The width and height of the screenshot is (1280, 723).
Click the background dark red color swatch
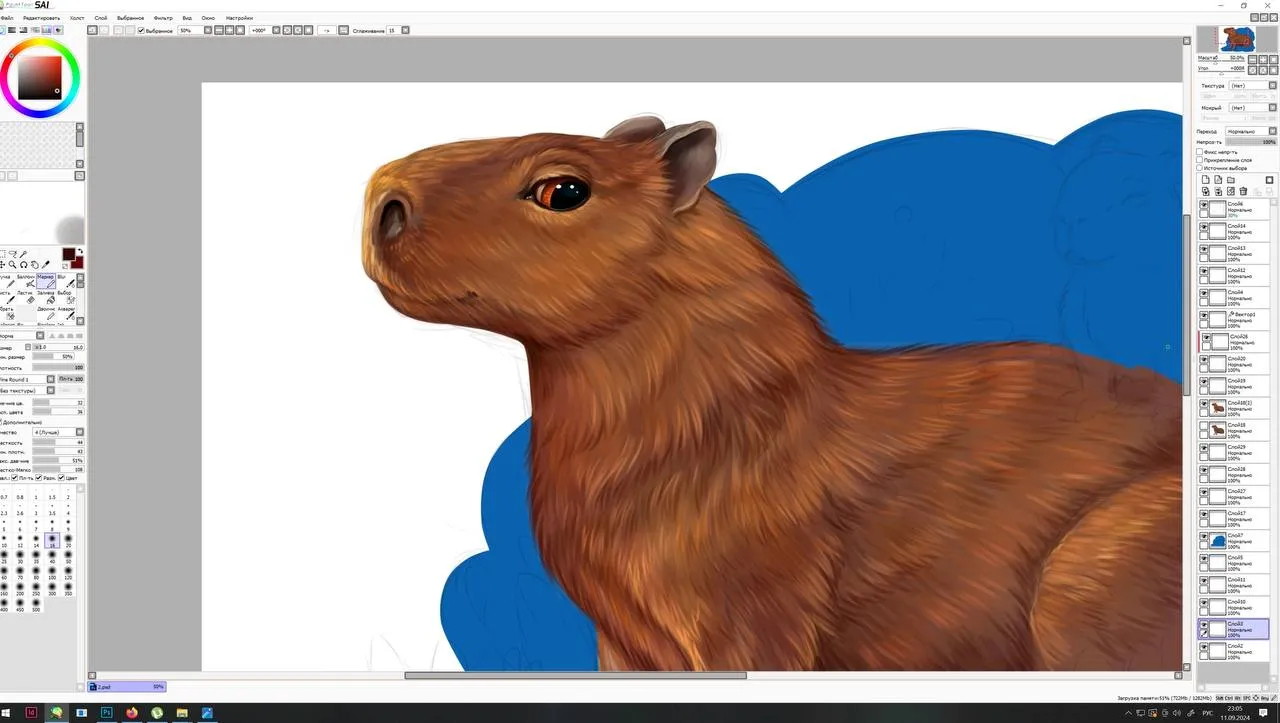tap(78, 262)
